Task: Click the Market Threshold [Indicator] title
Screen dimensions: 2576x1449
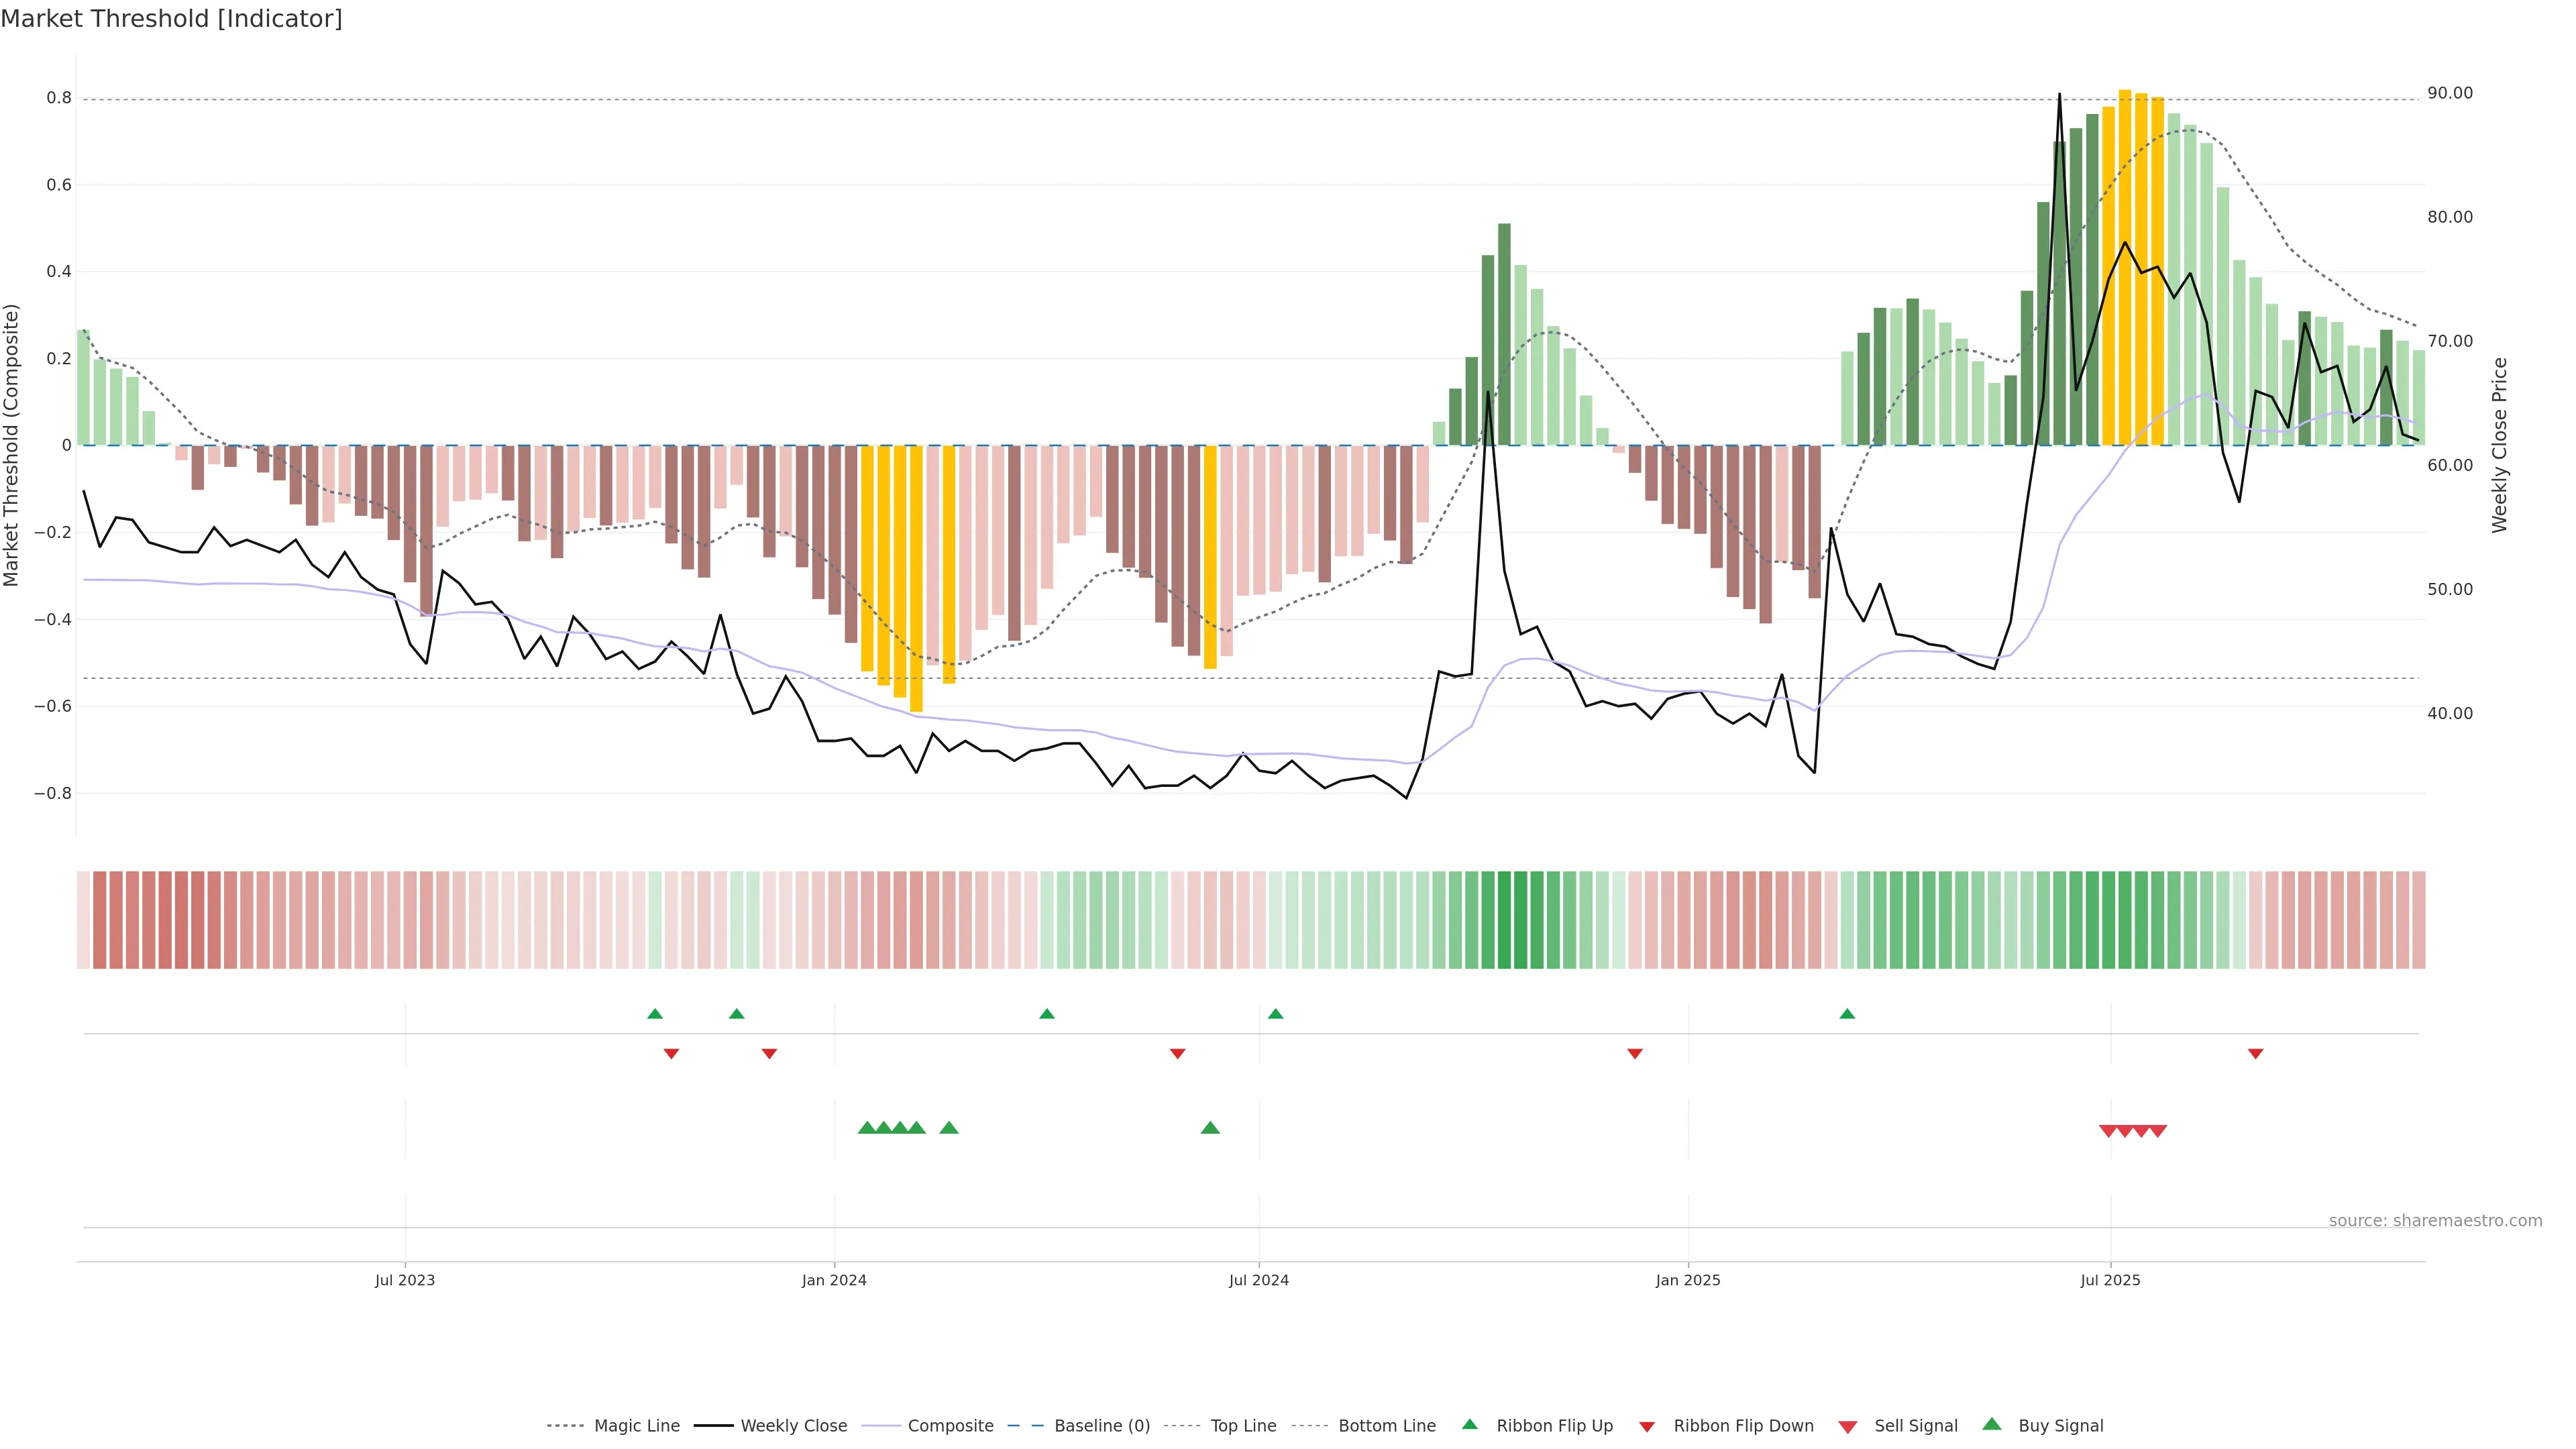Action: click(171, 19)
